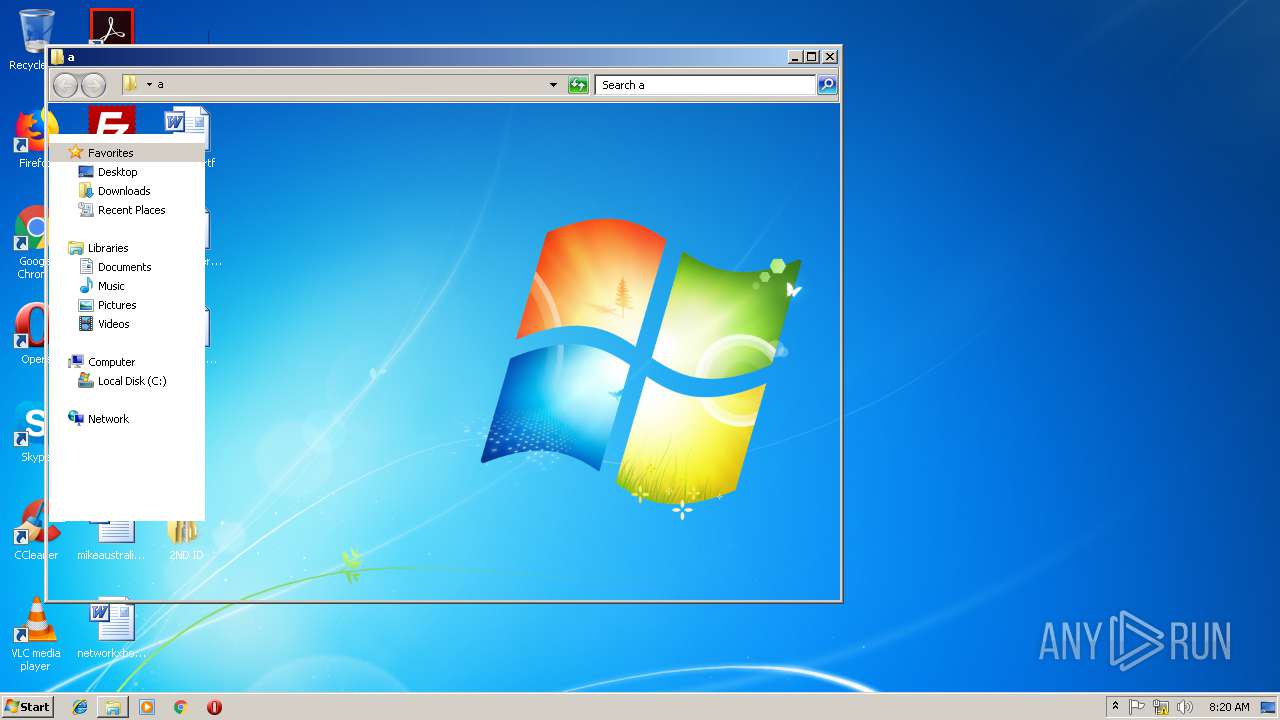
Task: Go forward with the Explorer forward arrow
Action: point(93,85)
